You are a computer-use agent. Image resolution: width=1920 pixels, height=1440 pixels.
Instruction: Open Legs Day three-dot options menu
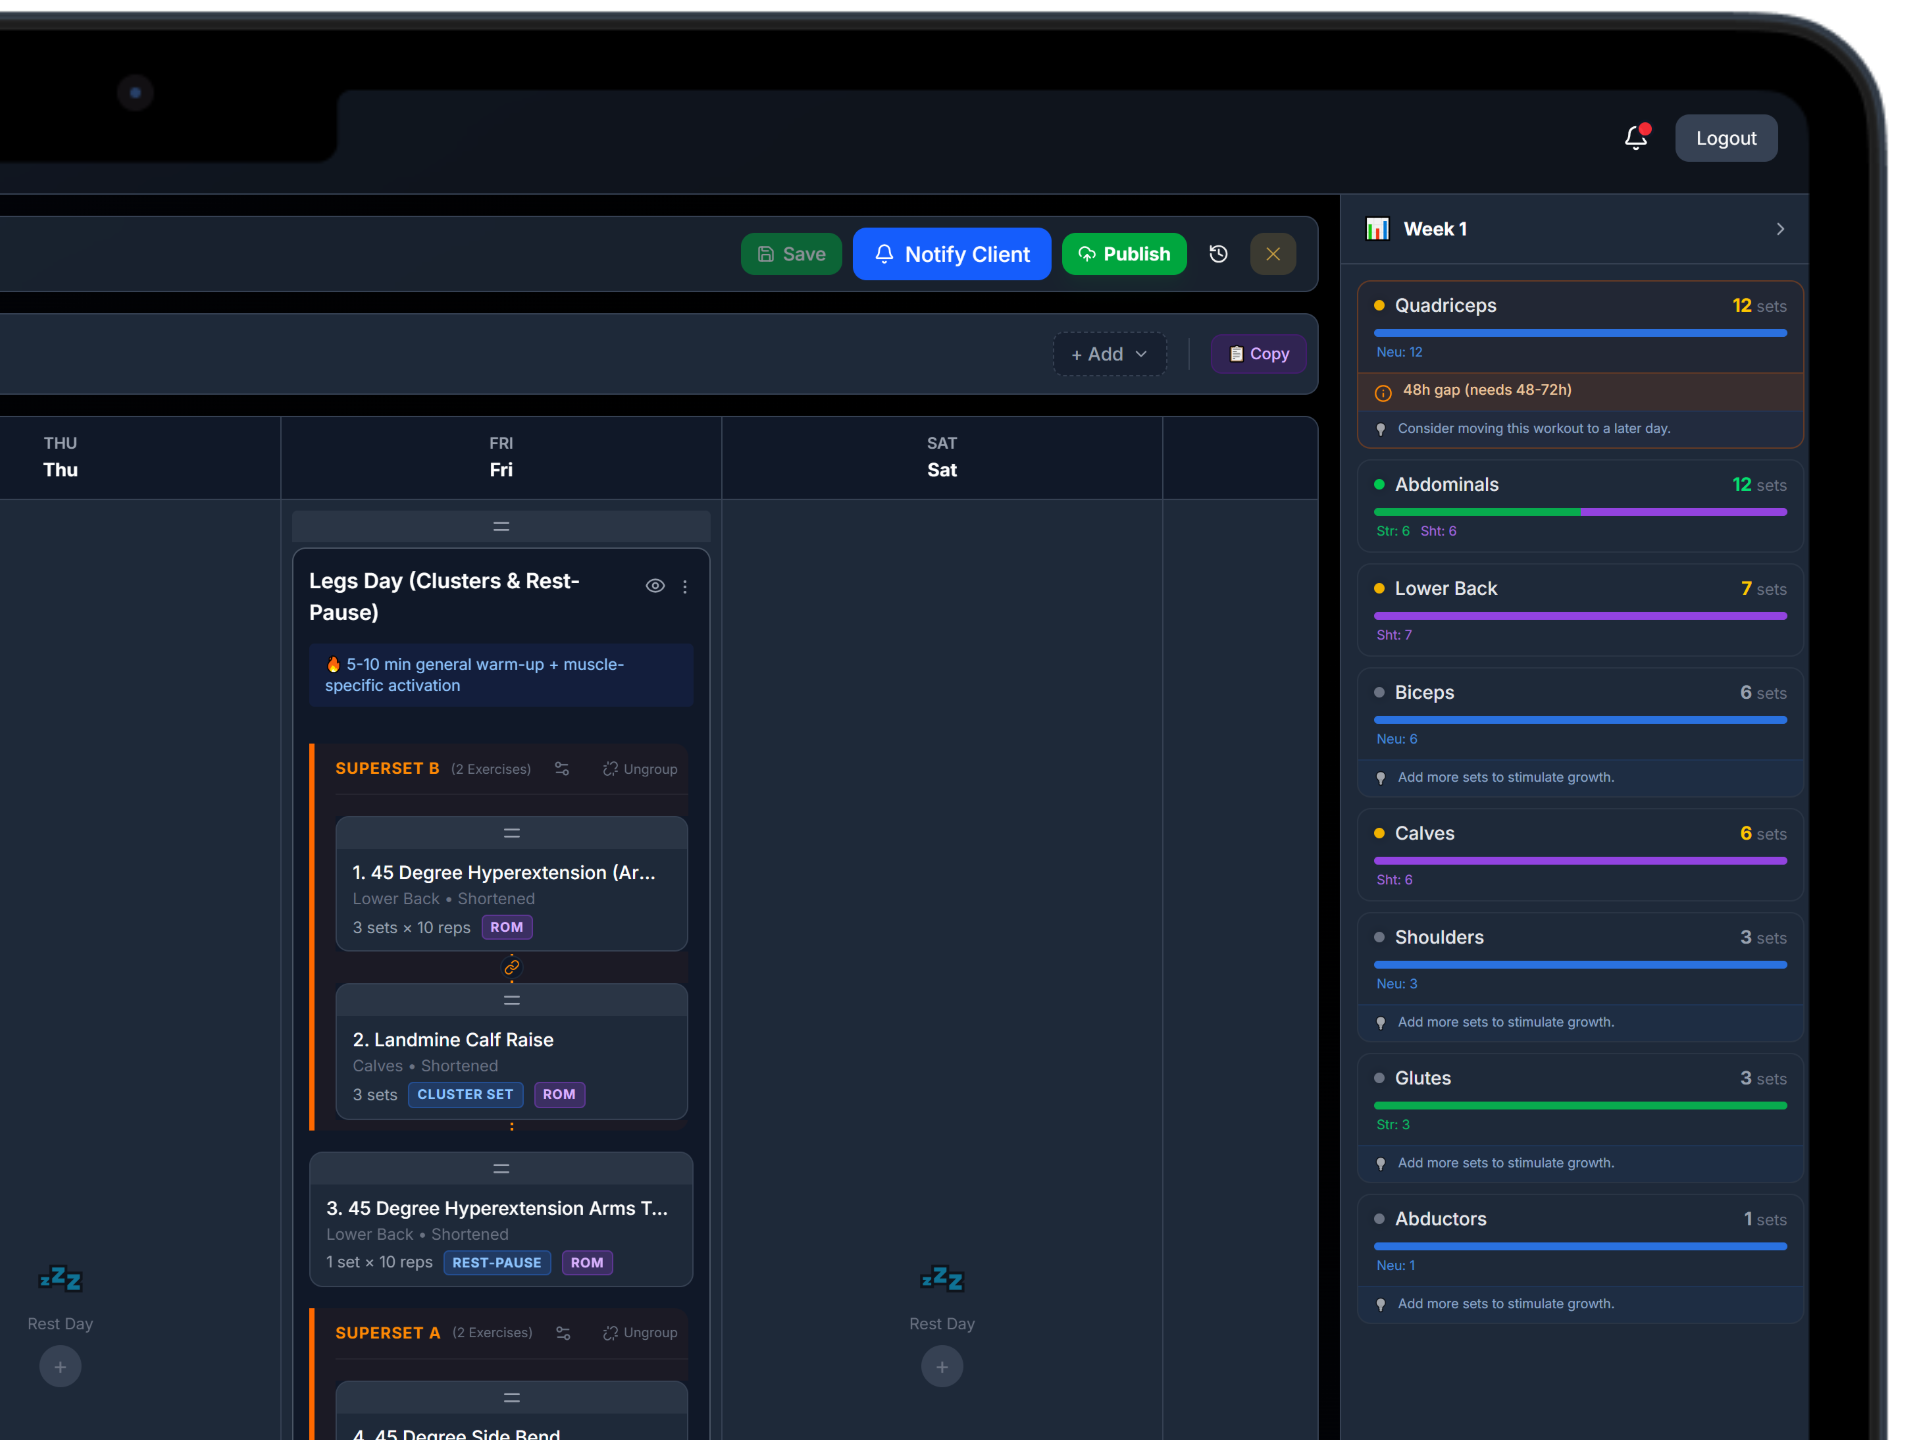pos(685,587)
